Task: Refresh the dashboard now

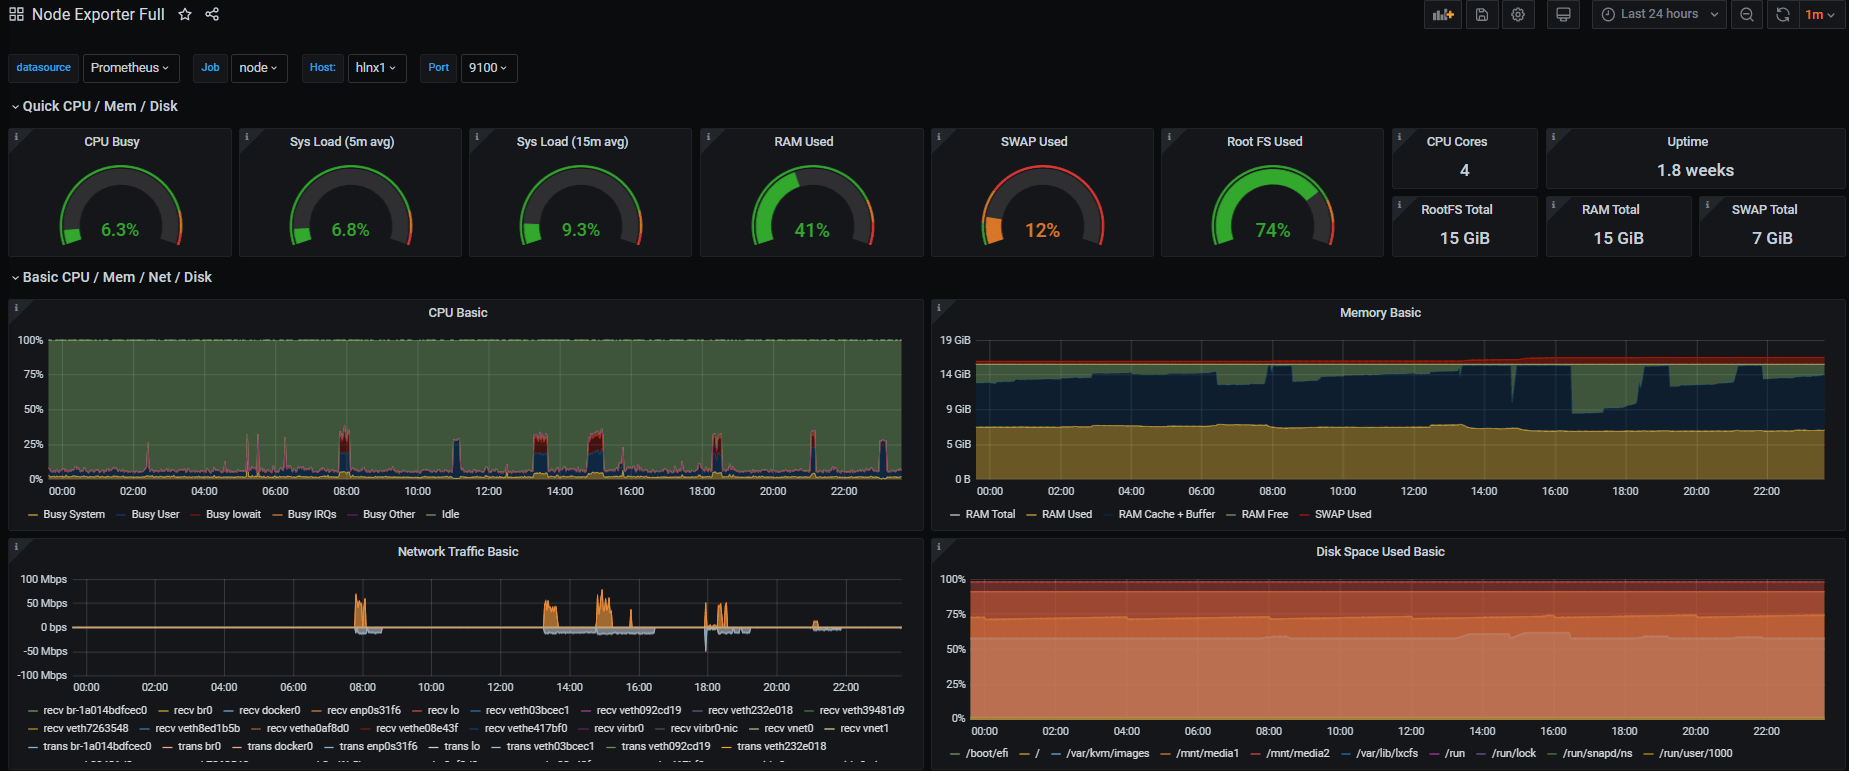Action: (x=1782, y=15)
